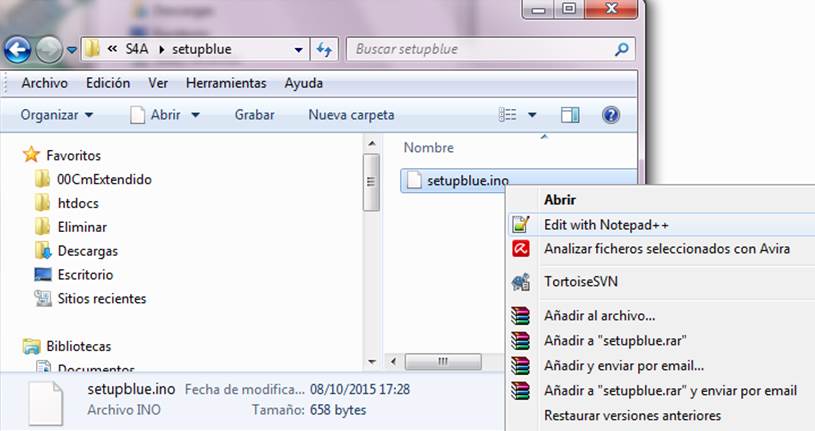
Task: Click the navigation pane vertical scrollbar thumb
Action: point(371,182)
